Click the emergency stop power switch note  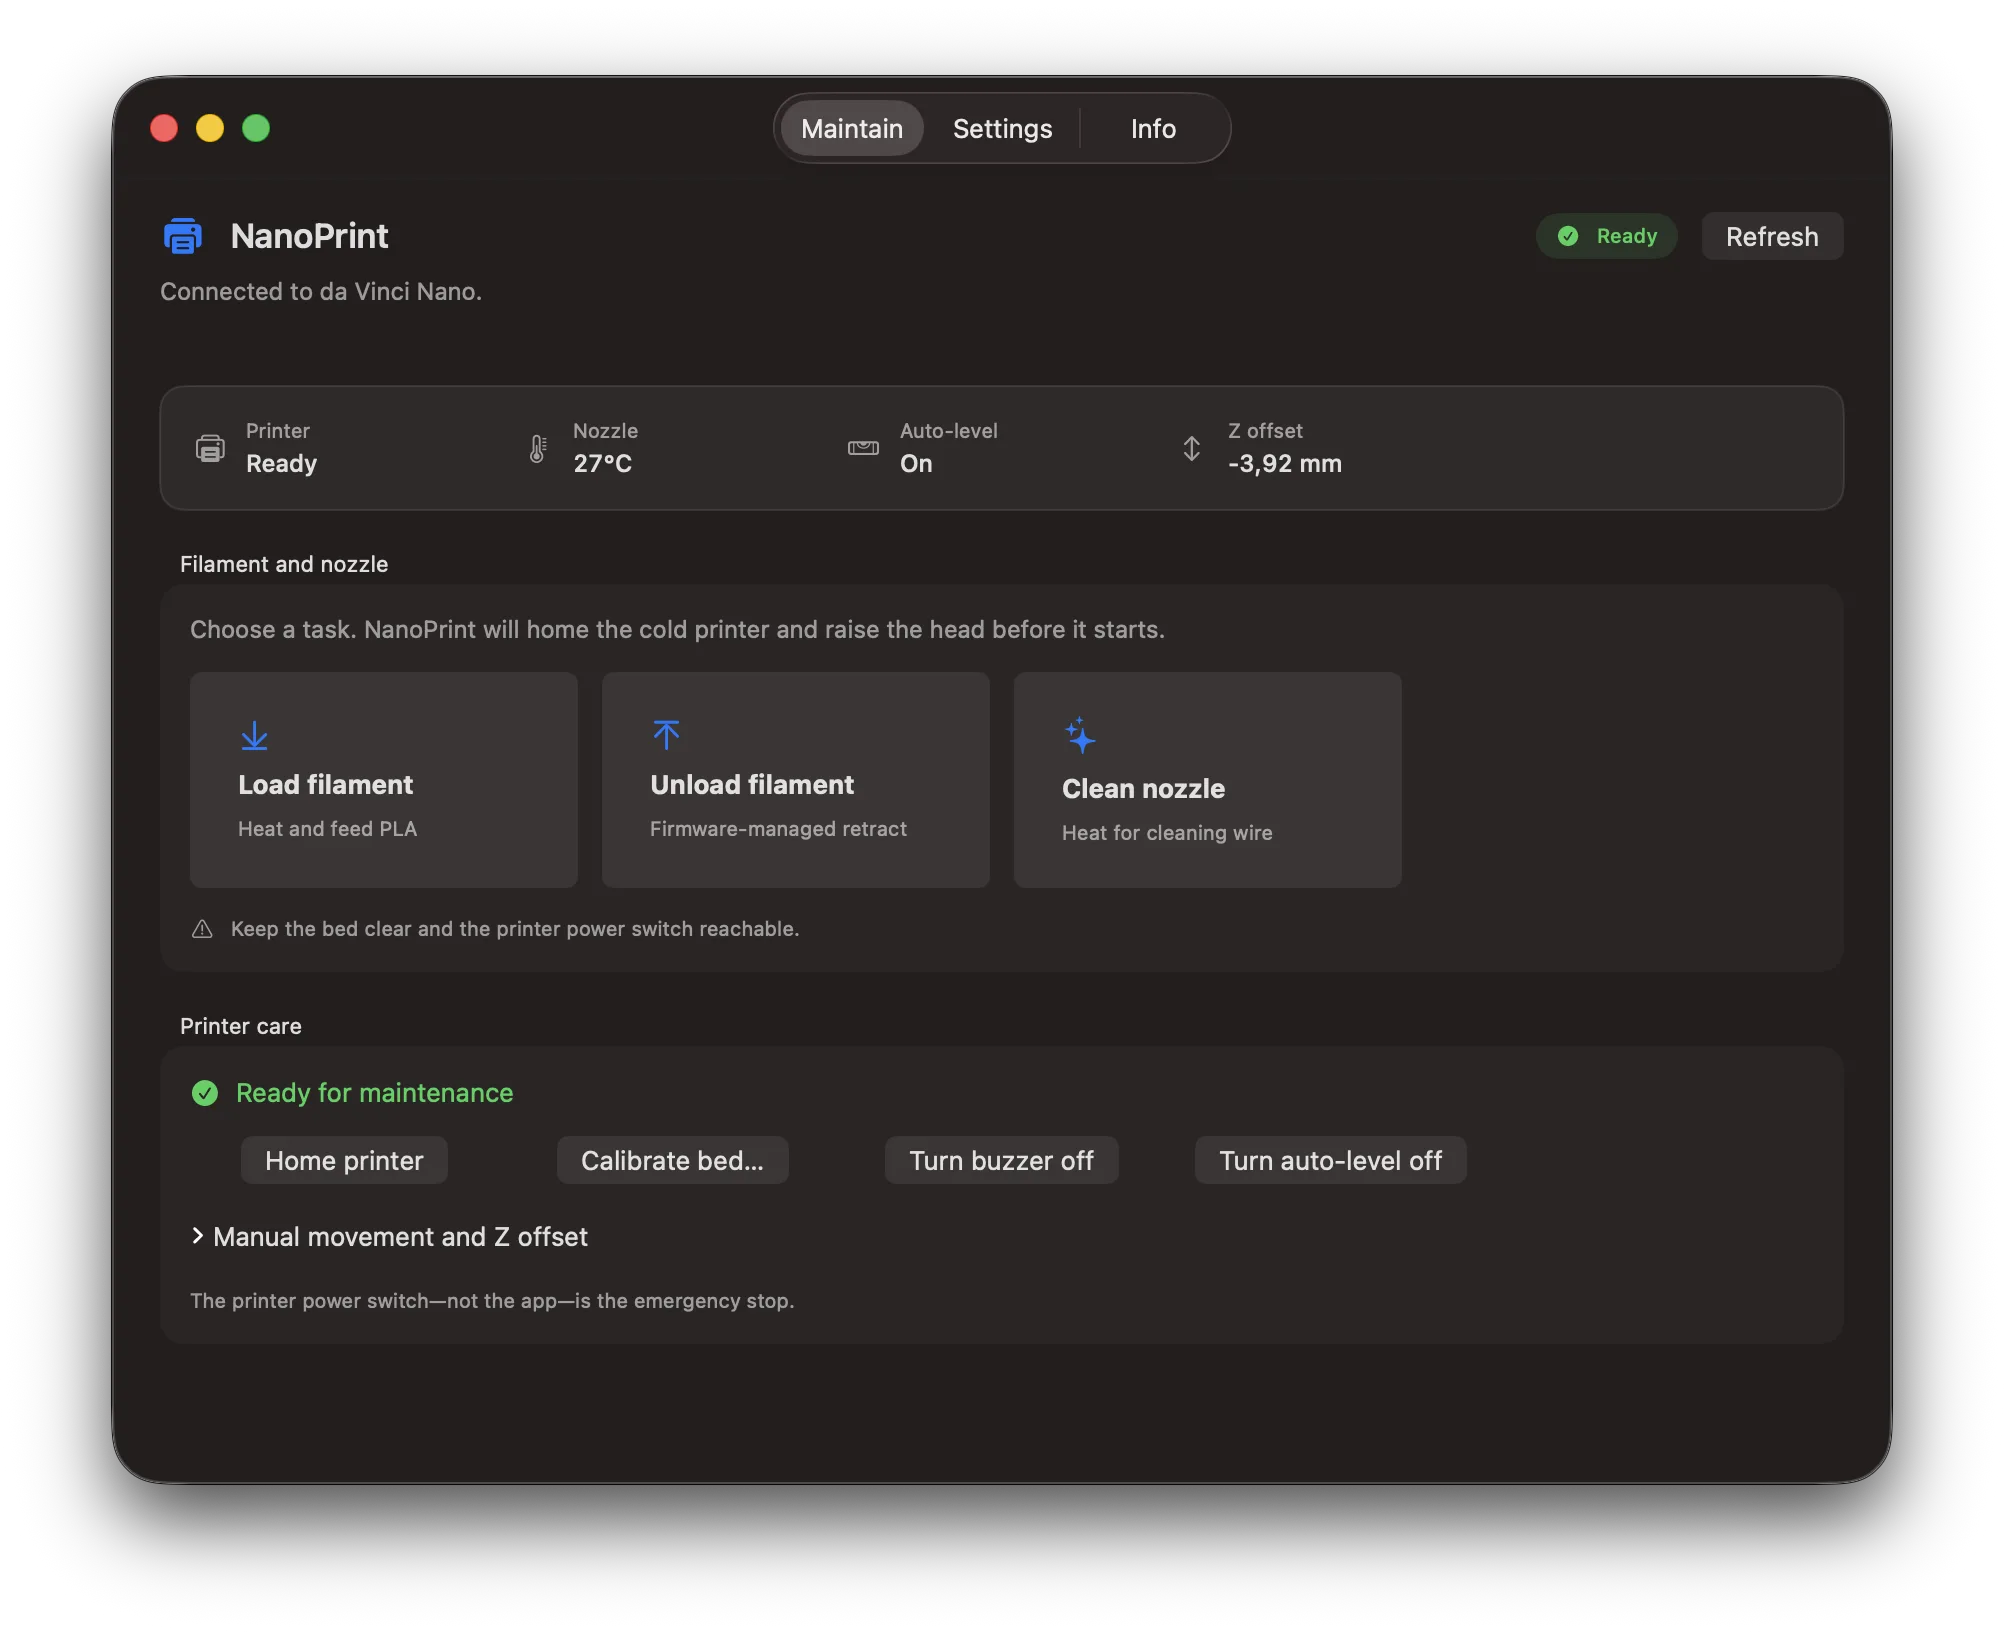tap(492, 1301)
